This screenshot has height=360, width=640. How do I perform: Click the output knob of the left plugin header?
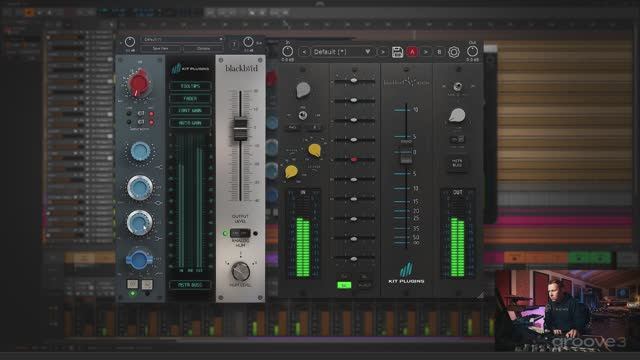coord(248,42)
